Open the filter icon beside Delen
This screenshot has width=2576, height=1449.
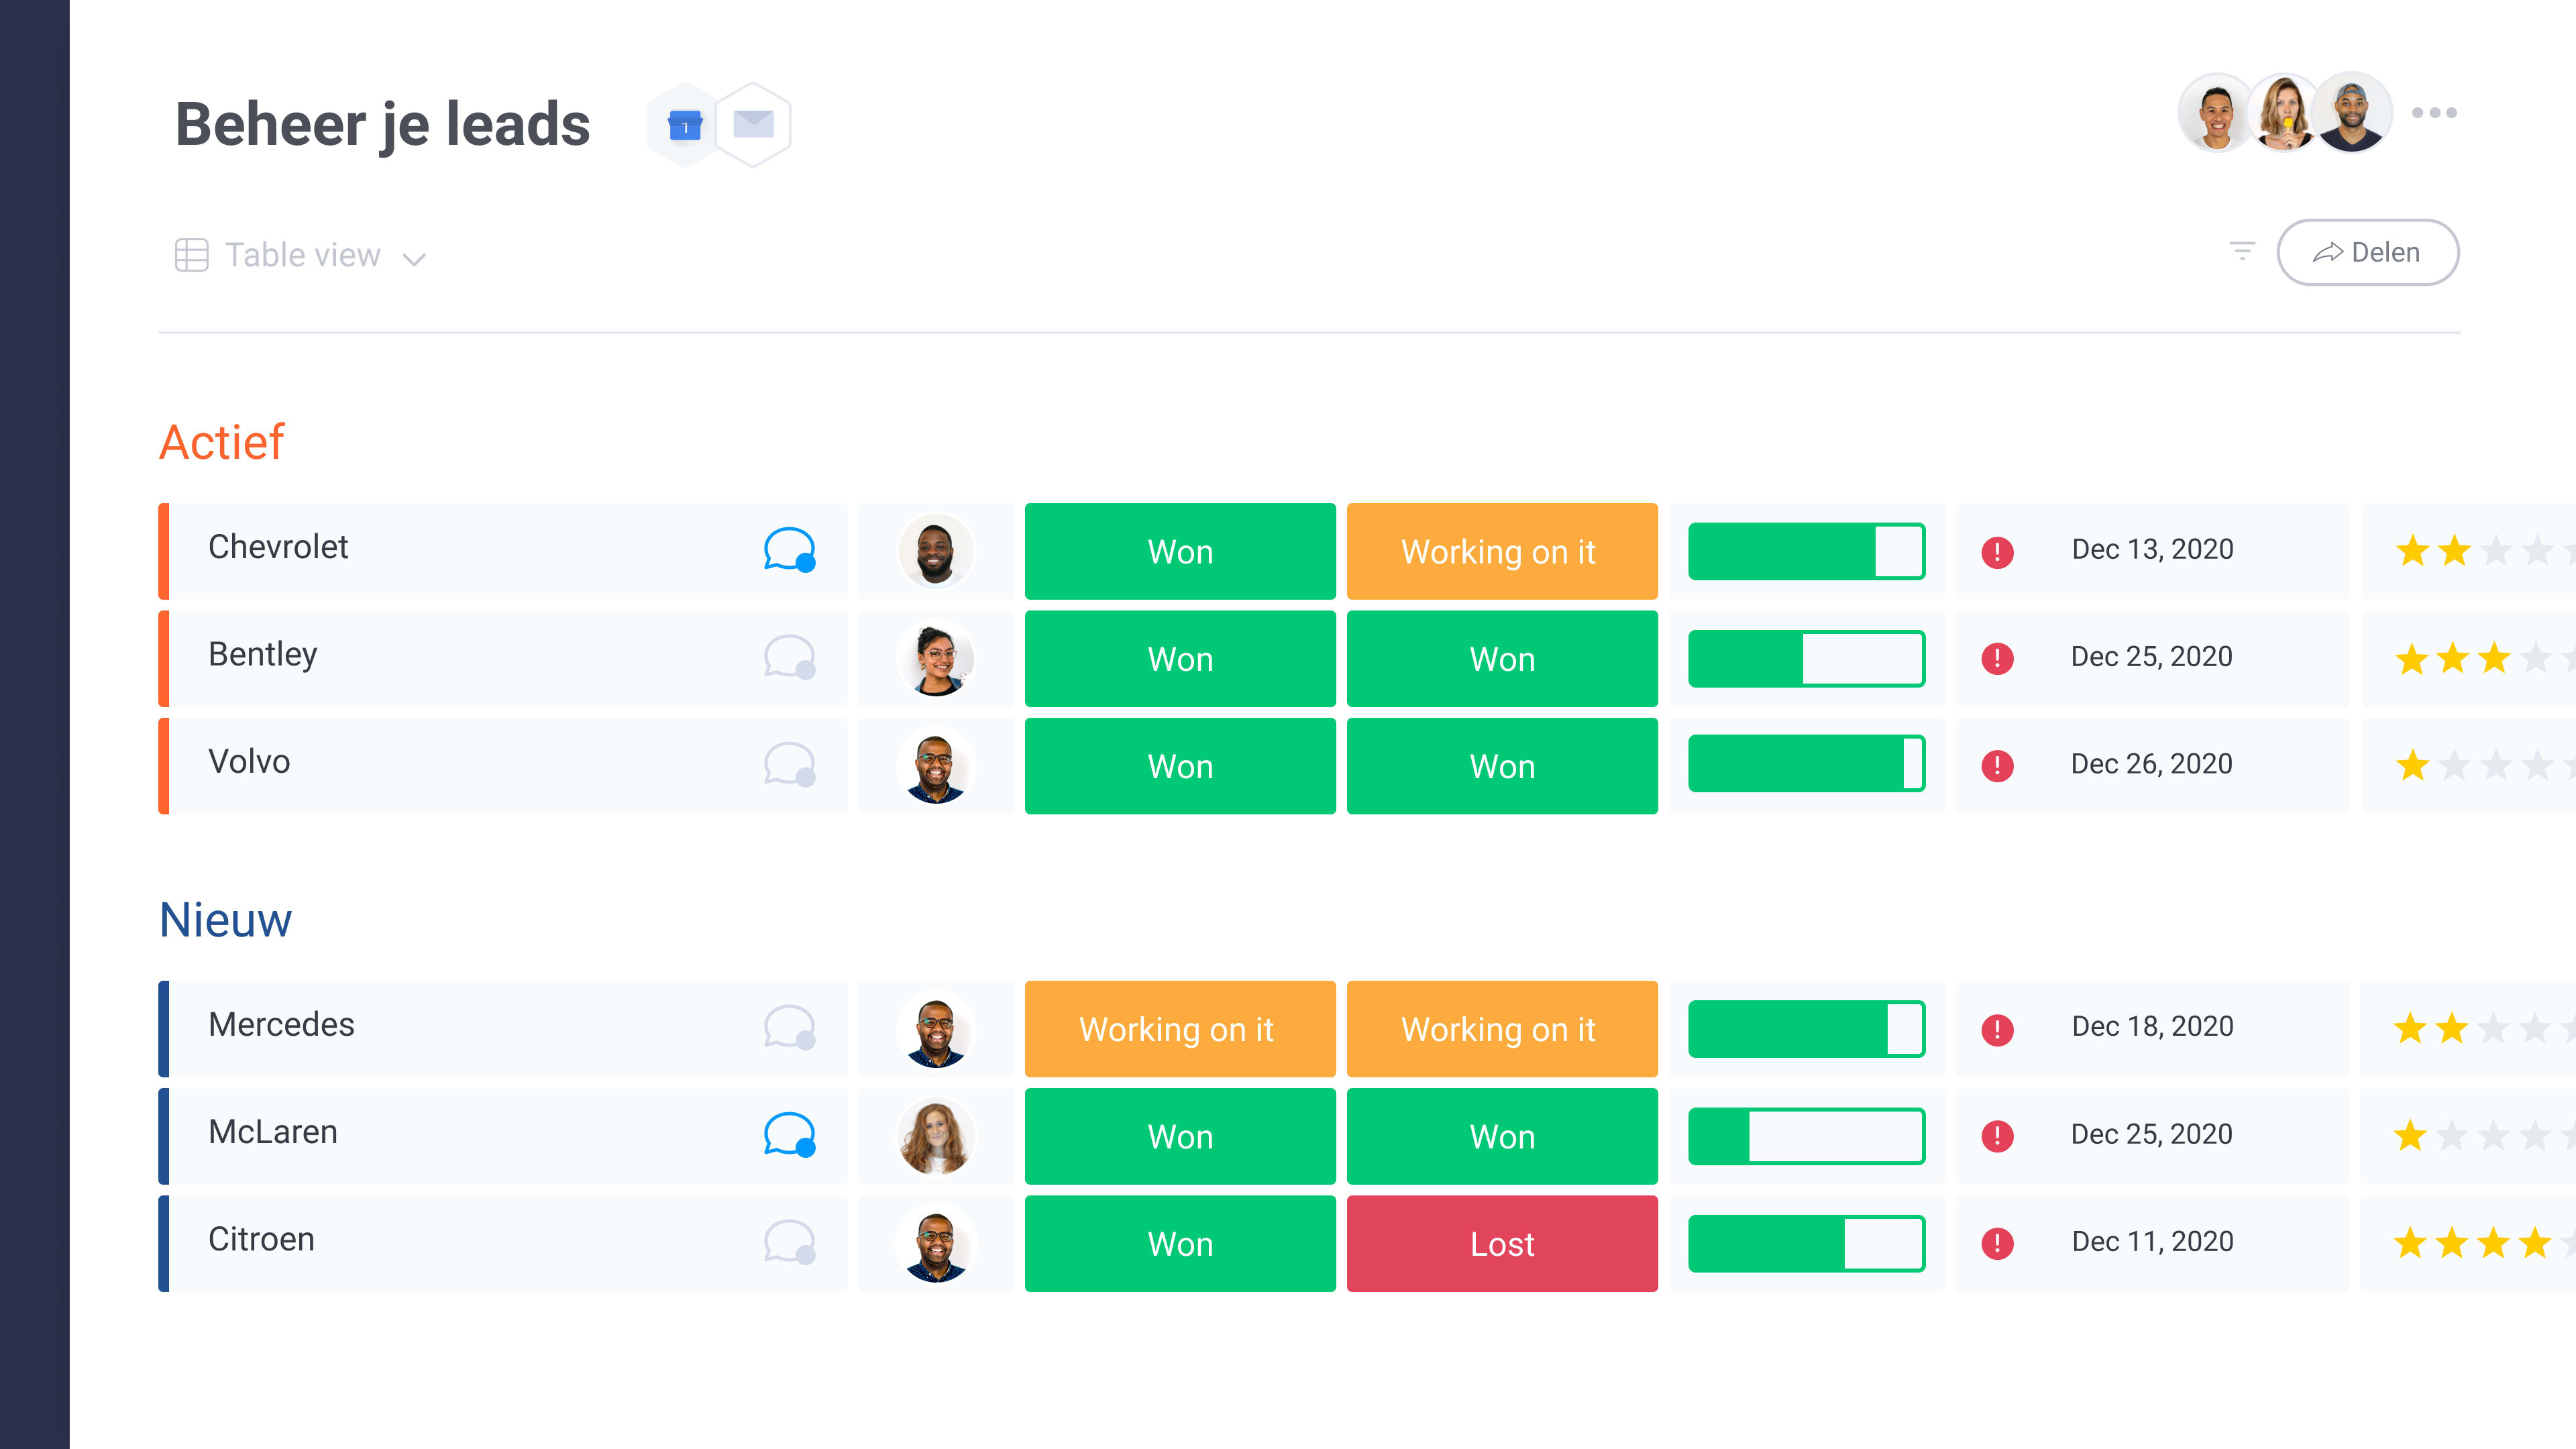point(2243,251)
